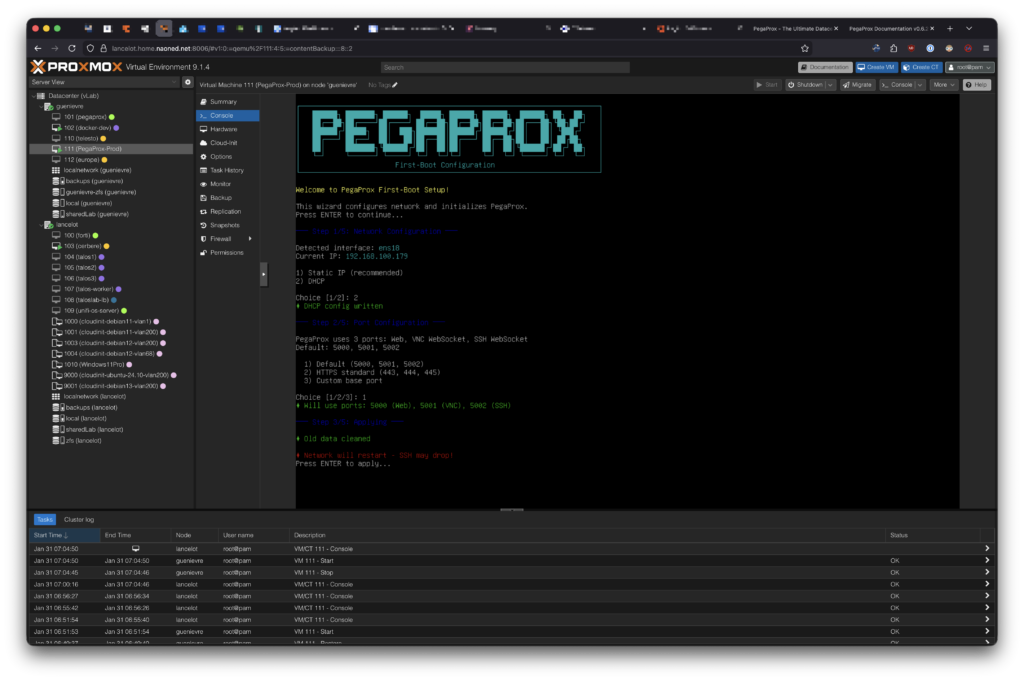Screen dimensions: 1024x681
Task: Click the Server View settings gear icon
Action: tap(188, 82)
